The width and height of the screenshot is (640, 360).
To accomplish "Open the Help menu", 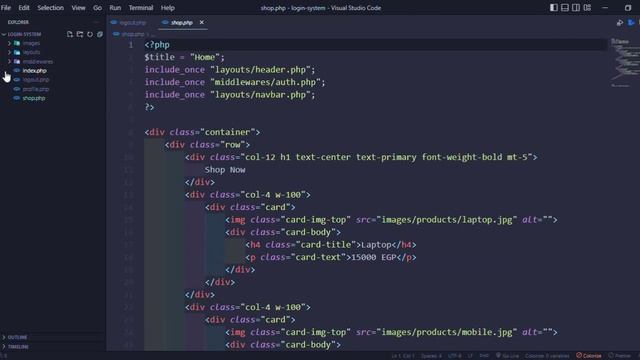I will click(167, 8).
